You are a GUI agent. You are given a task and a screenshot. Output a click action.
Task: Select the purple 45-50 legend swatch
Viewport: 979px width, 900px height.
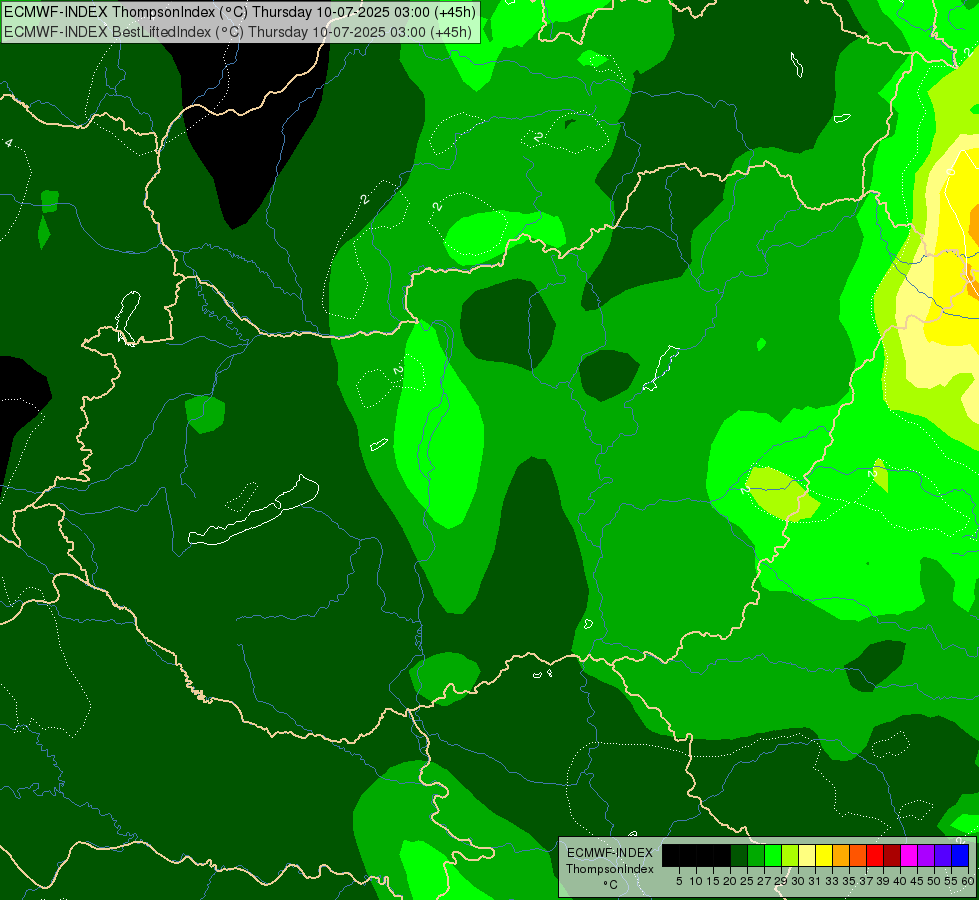(x=926, y=855)
